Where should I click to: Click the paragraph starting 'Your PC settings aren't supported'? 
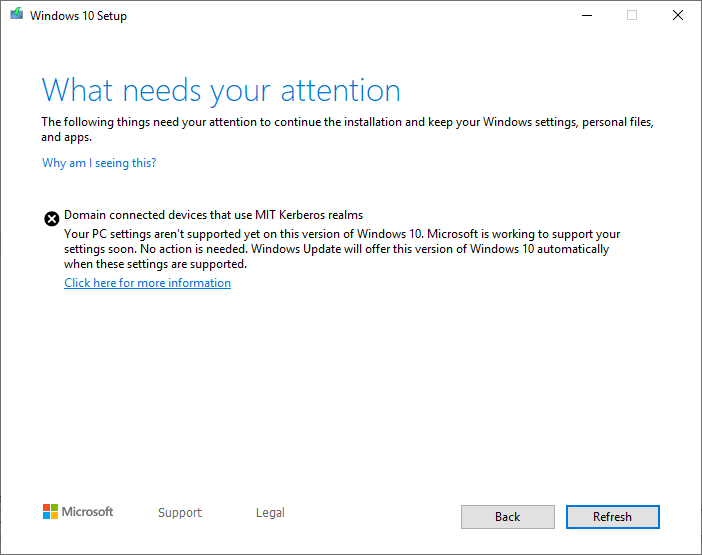tap(342, 249)
